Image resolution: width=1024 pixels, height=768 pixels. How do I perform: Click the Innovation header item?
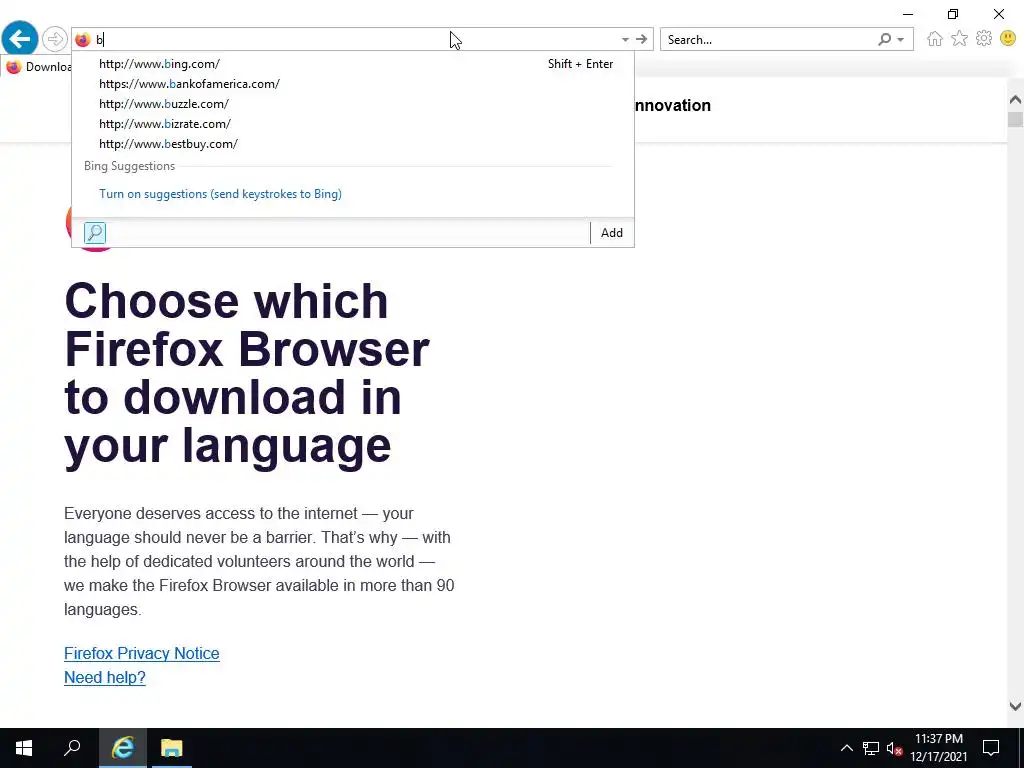click(672, 106)
